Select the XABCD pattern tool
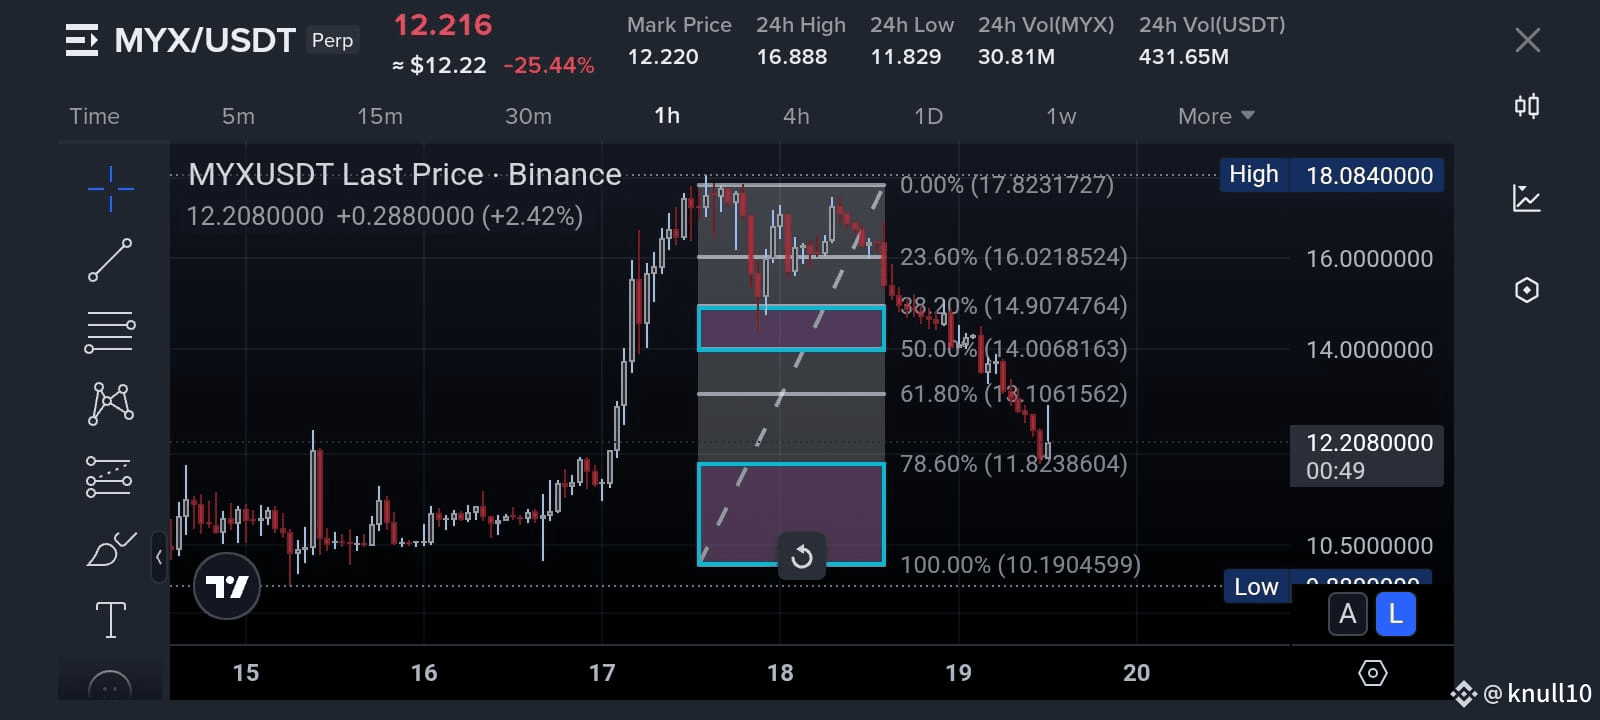Viewport: 1600px width, 720px height. (x=110, y=403)
